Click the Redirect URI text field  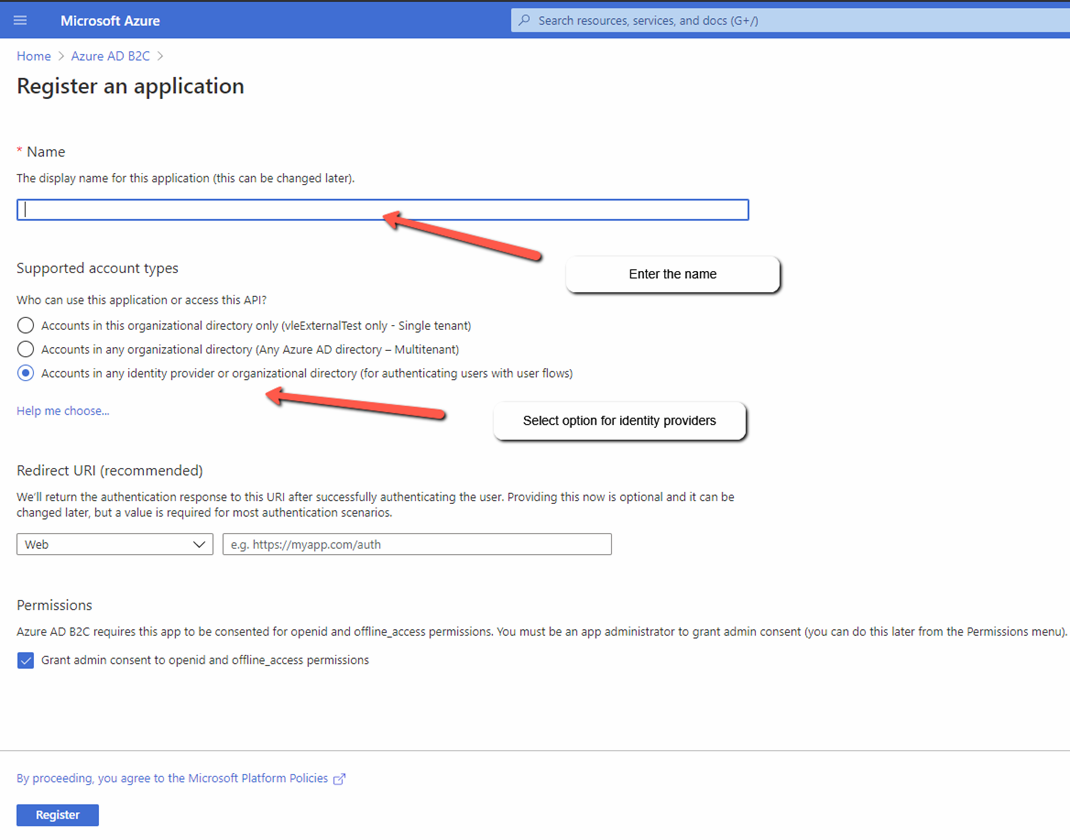click(x=416, y=544)
